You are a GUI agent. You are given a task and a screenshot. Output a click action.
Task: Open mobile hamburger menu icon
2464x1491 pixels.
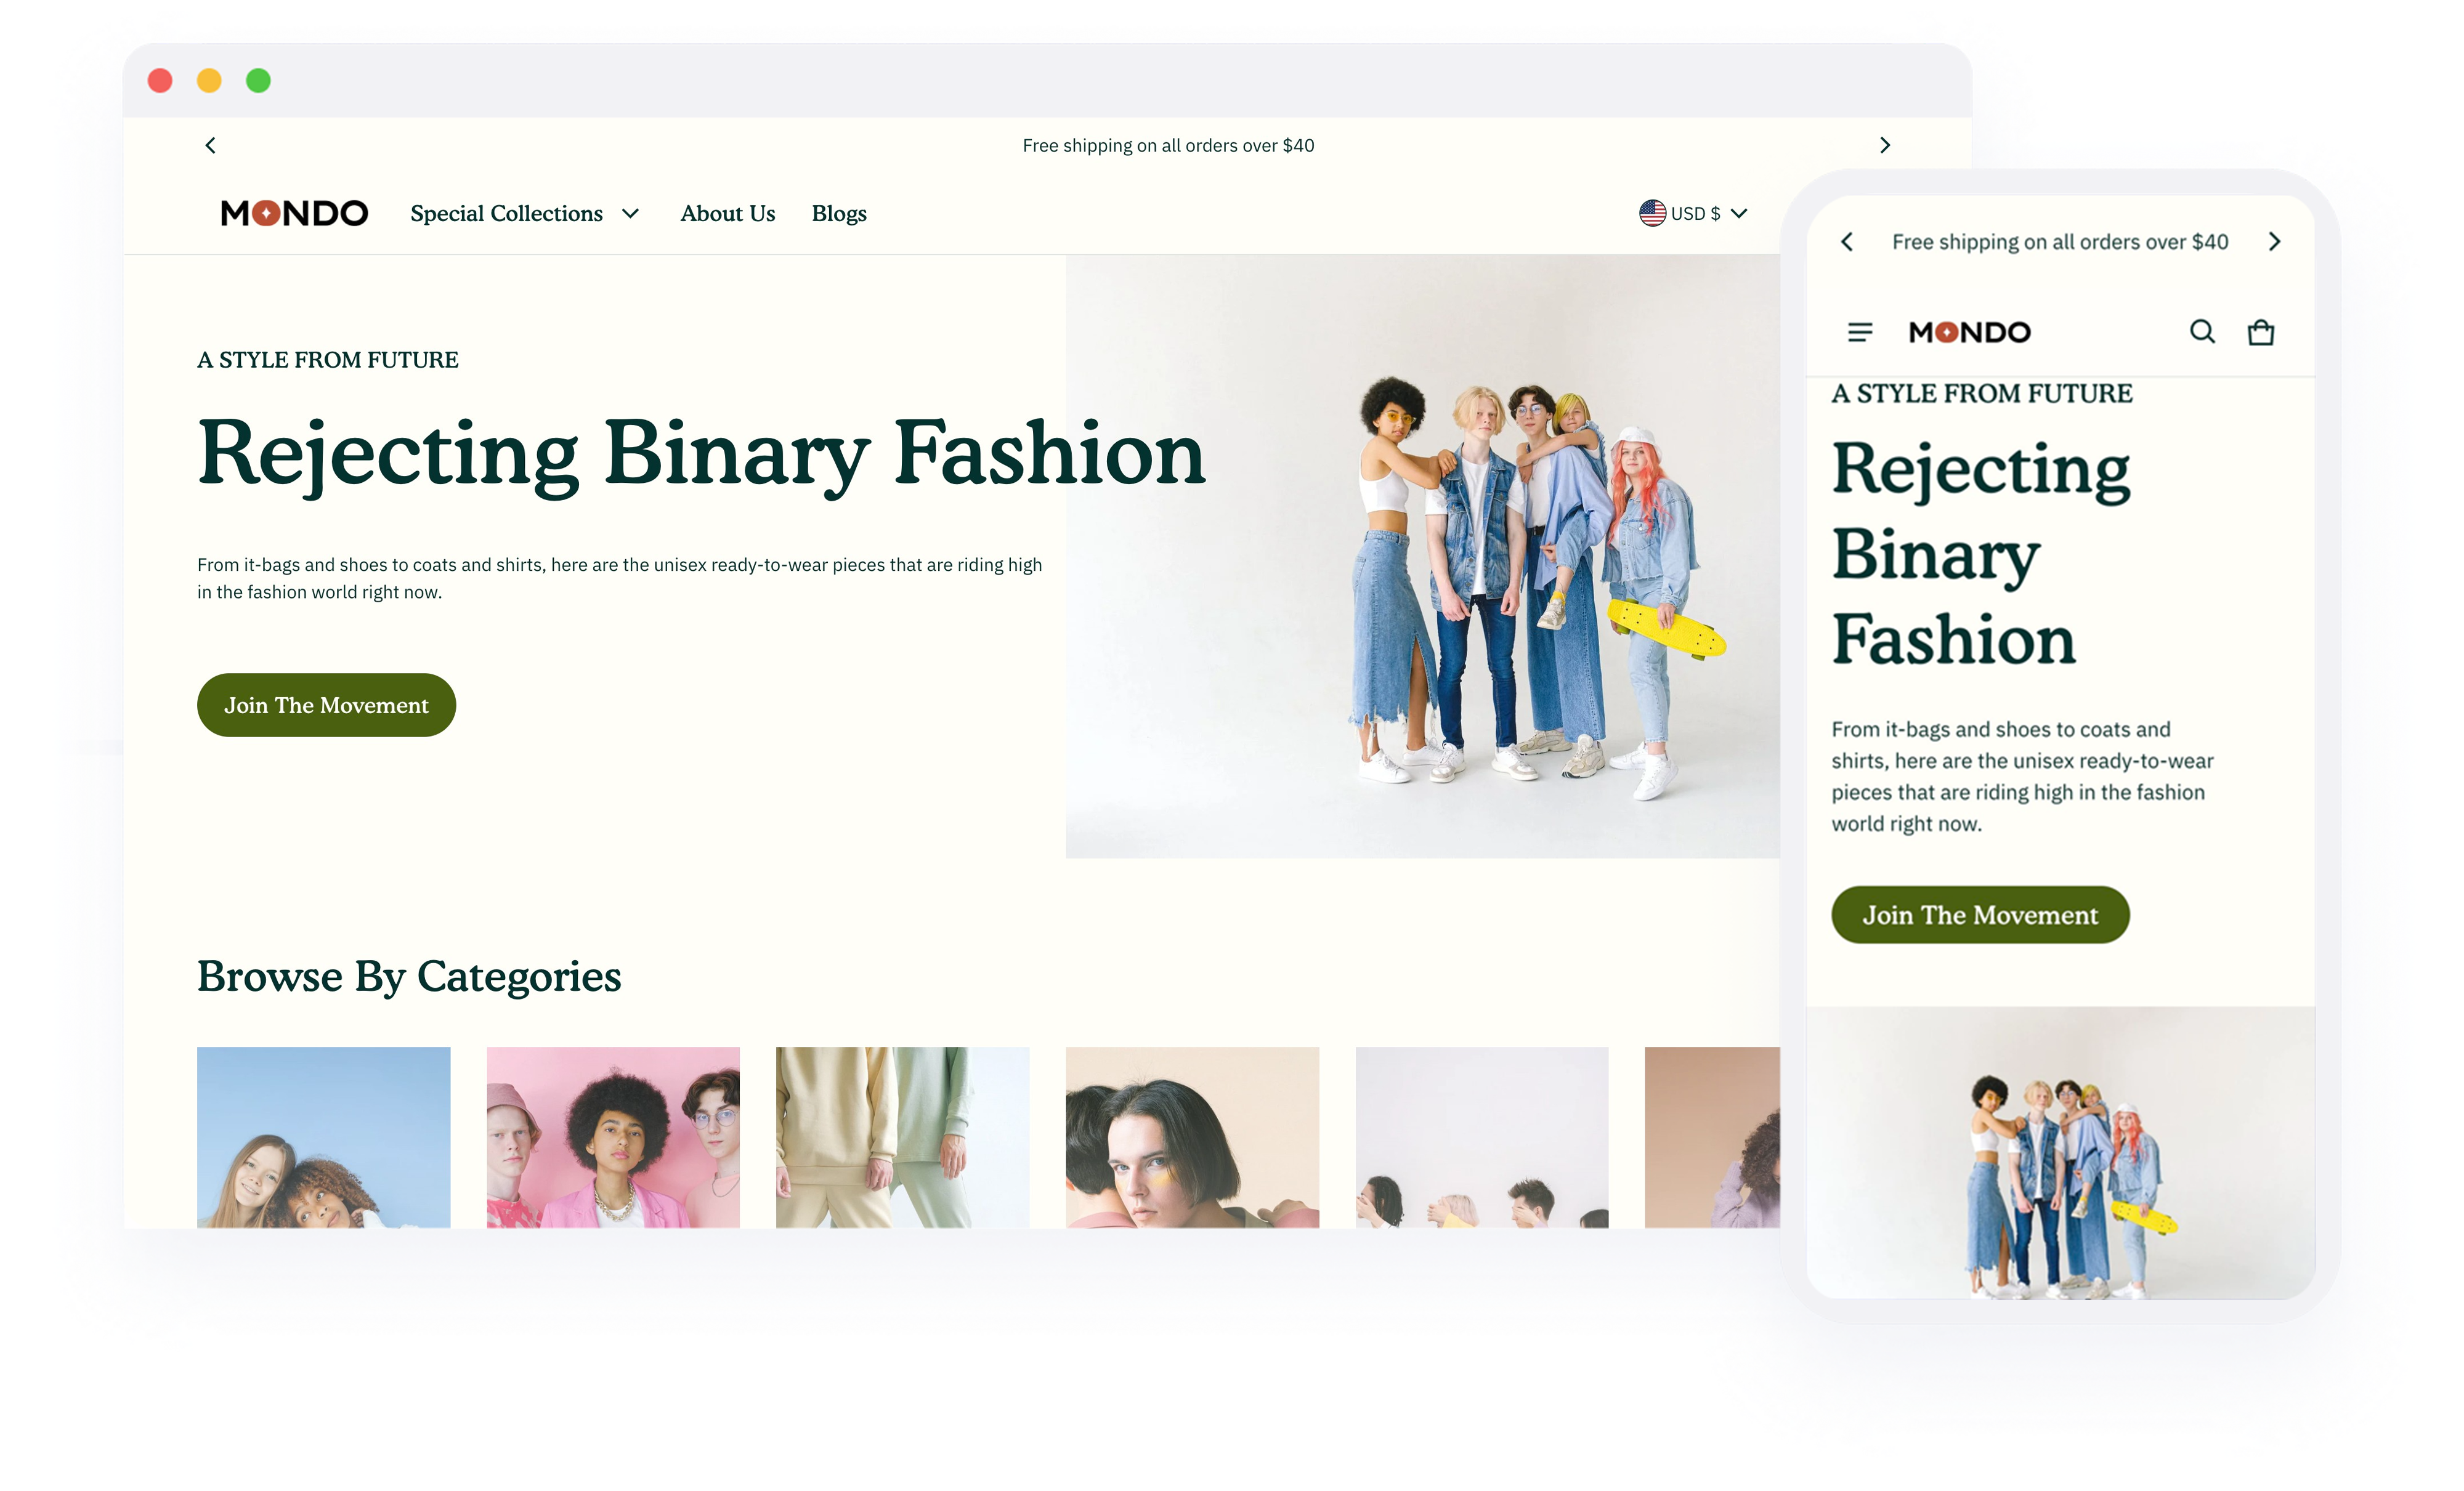click(1859, 332)
